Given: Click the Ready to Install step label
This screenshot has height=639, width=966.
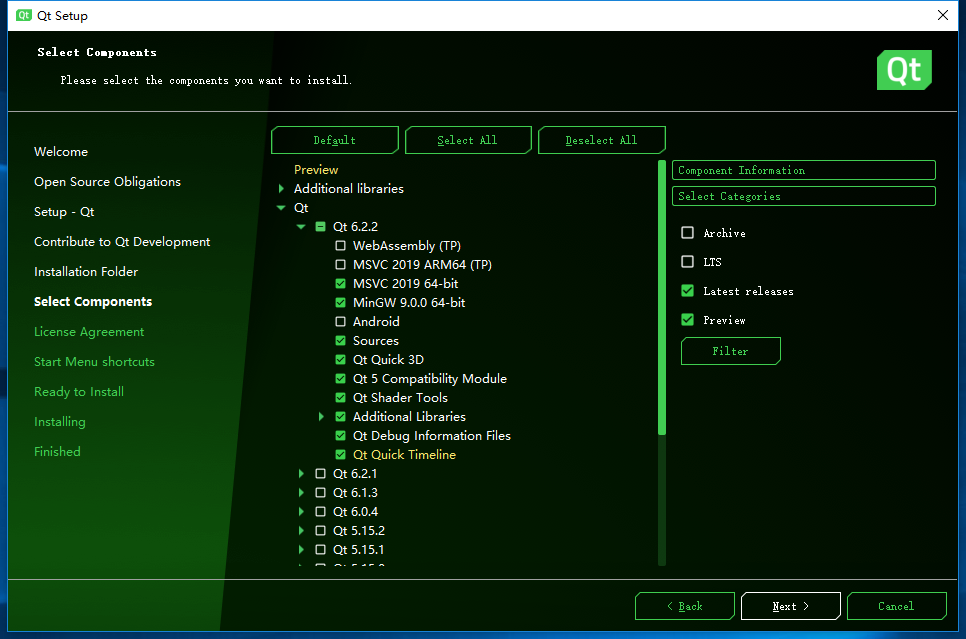Looking at the screenshot, I should coord(79,392).
